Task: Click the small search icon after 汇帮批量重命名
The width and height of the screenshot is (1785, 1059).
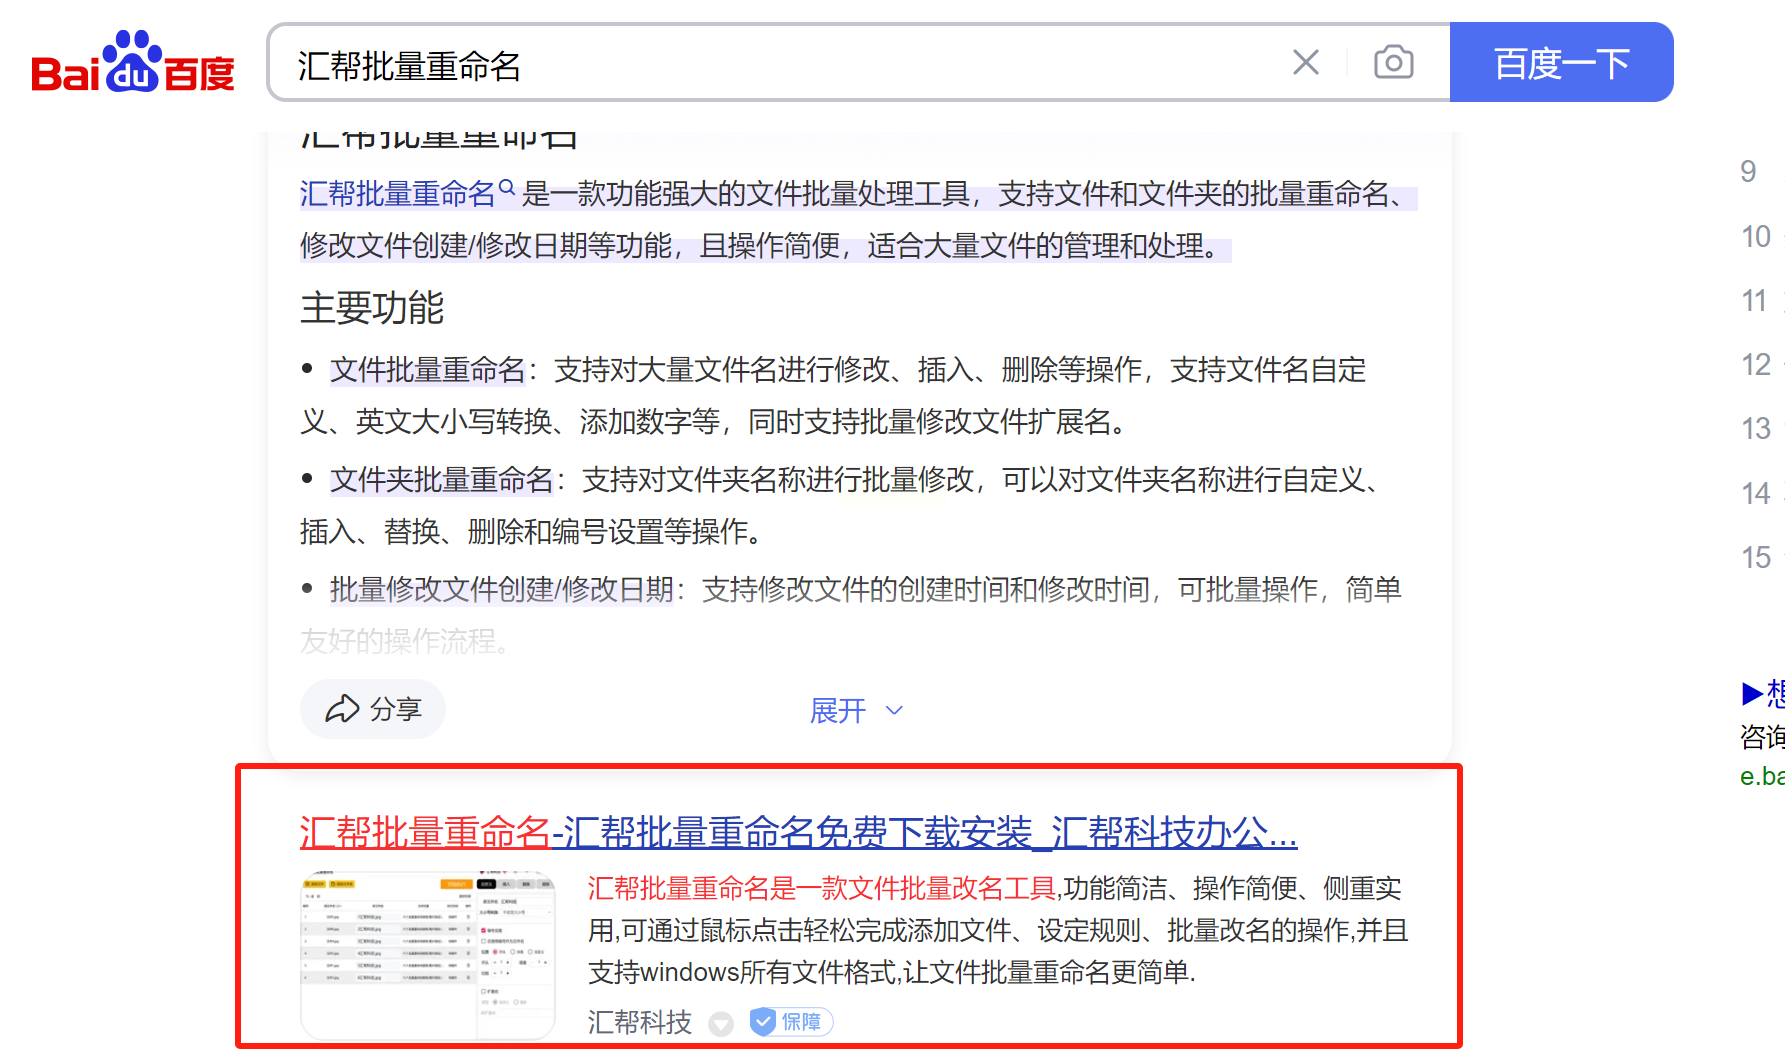Action: [x=506, y=187]
